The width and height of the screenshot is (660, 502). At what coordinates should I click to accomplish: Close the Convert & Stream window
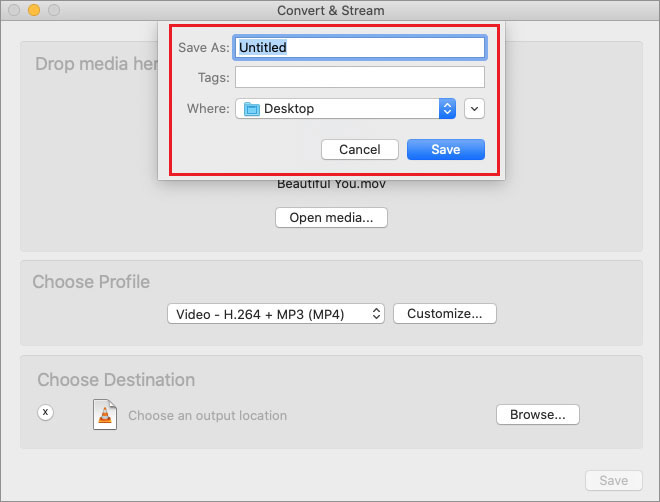click(x=14, y=10)
